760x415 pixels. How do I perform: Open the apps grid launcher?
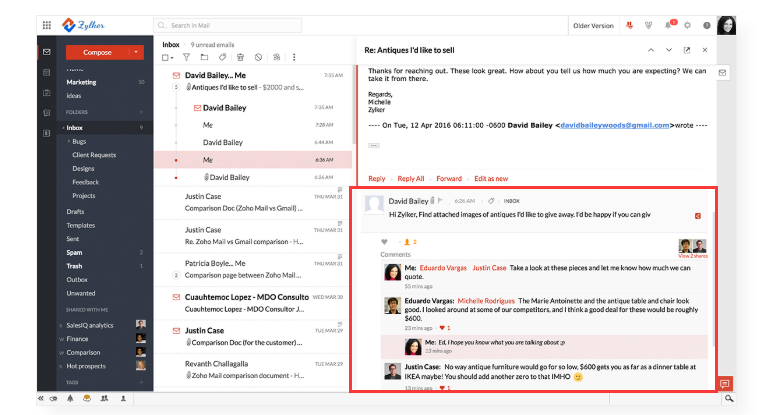click(47, 24)
